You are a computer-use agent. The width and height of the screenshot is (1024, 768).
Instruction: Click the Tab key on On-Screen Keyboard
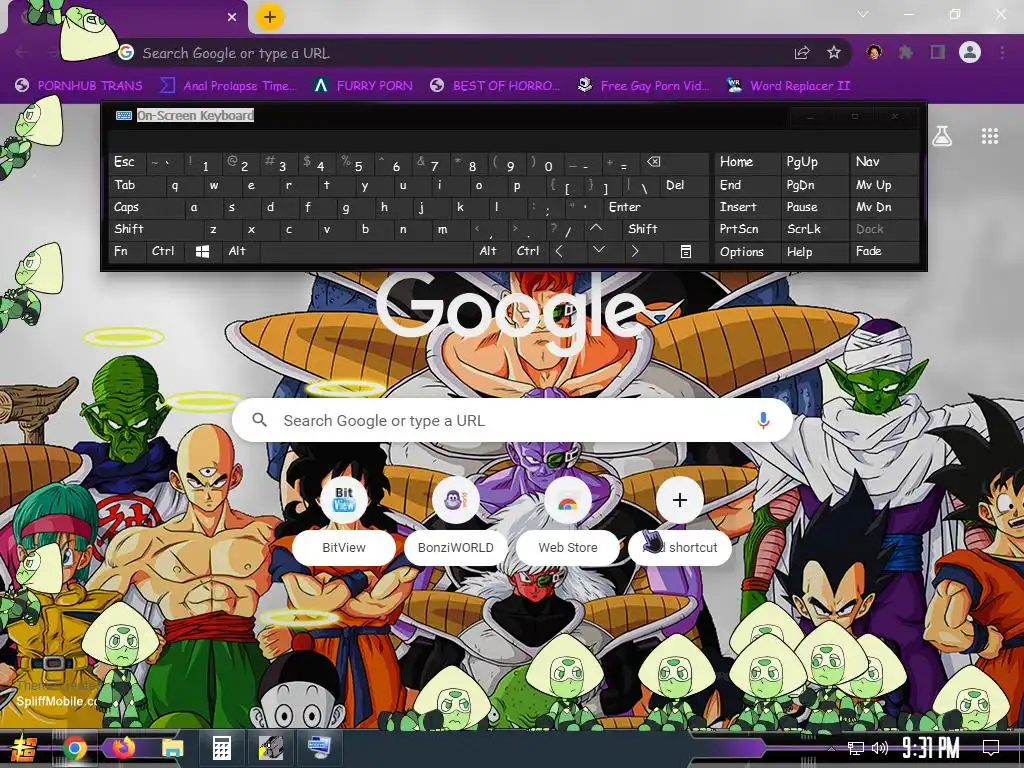click(x=137, y=185)
